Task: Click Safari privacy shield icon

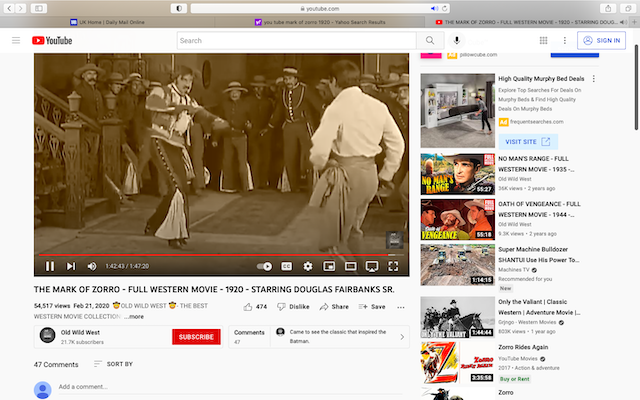Action: (179, 8)
